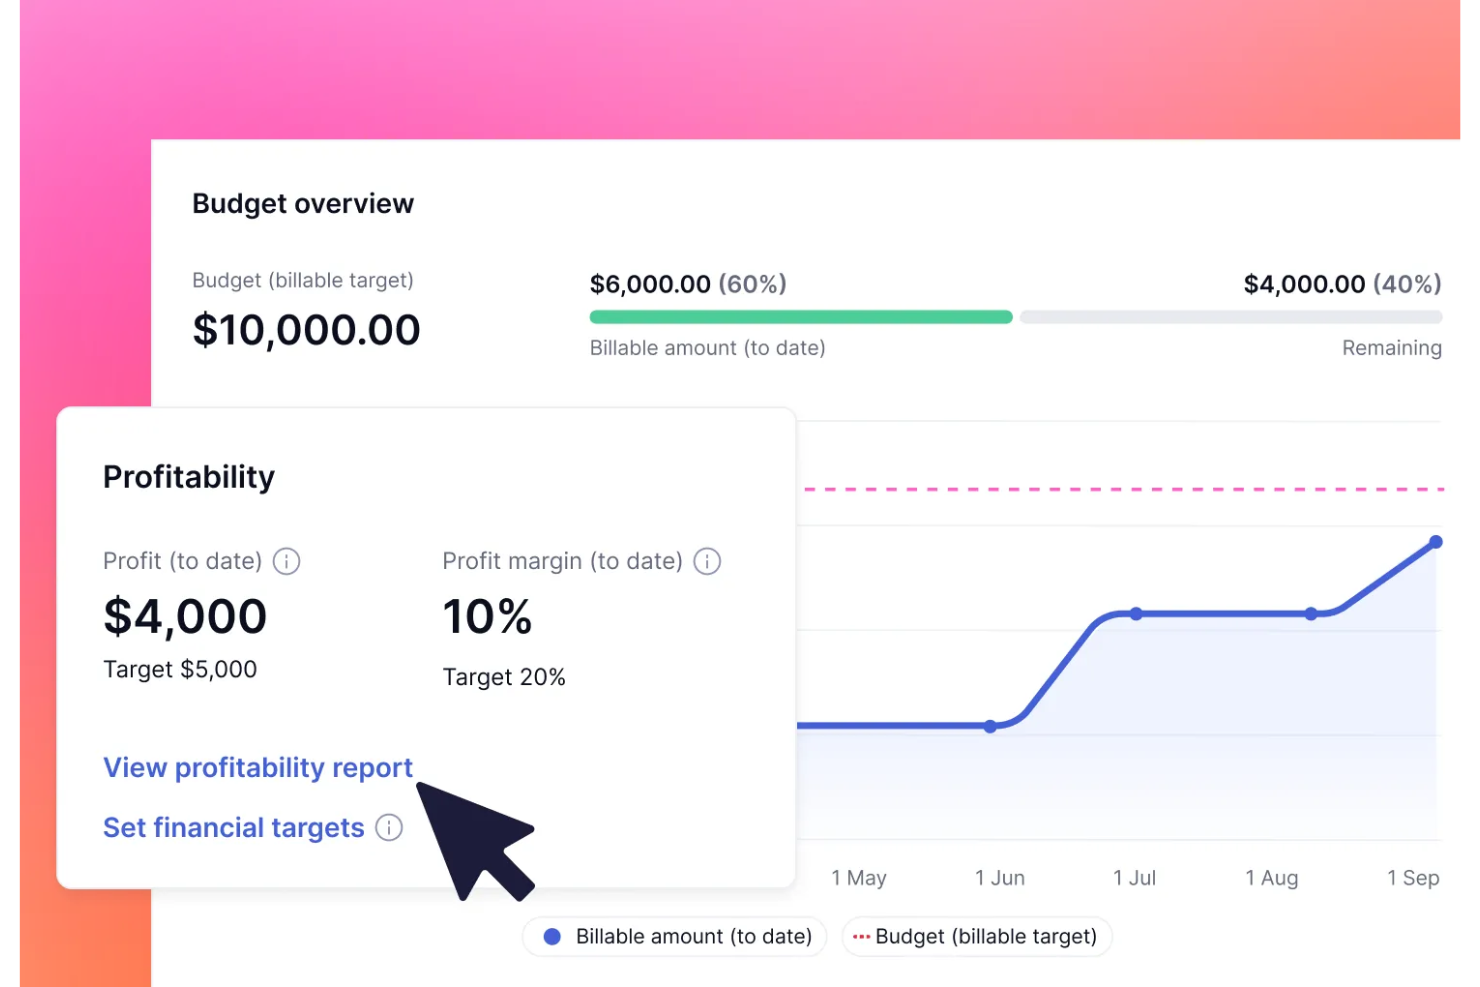Image resolution: width=1480 pixels, height=987 pixels.
Task: Click the green billable amount progress bar
Action: click(x=800, y=317)
